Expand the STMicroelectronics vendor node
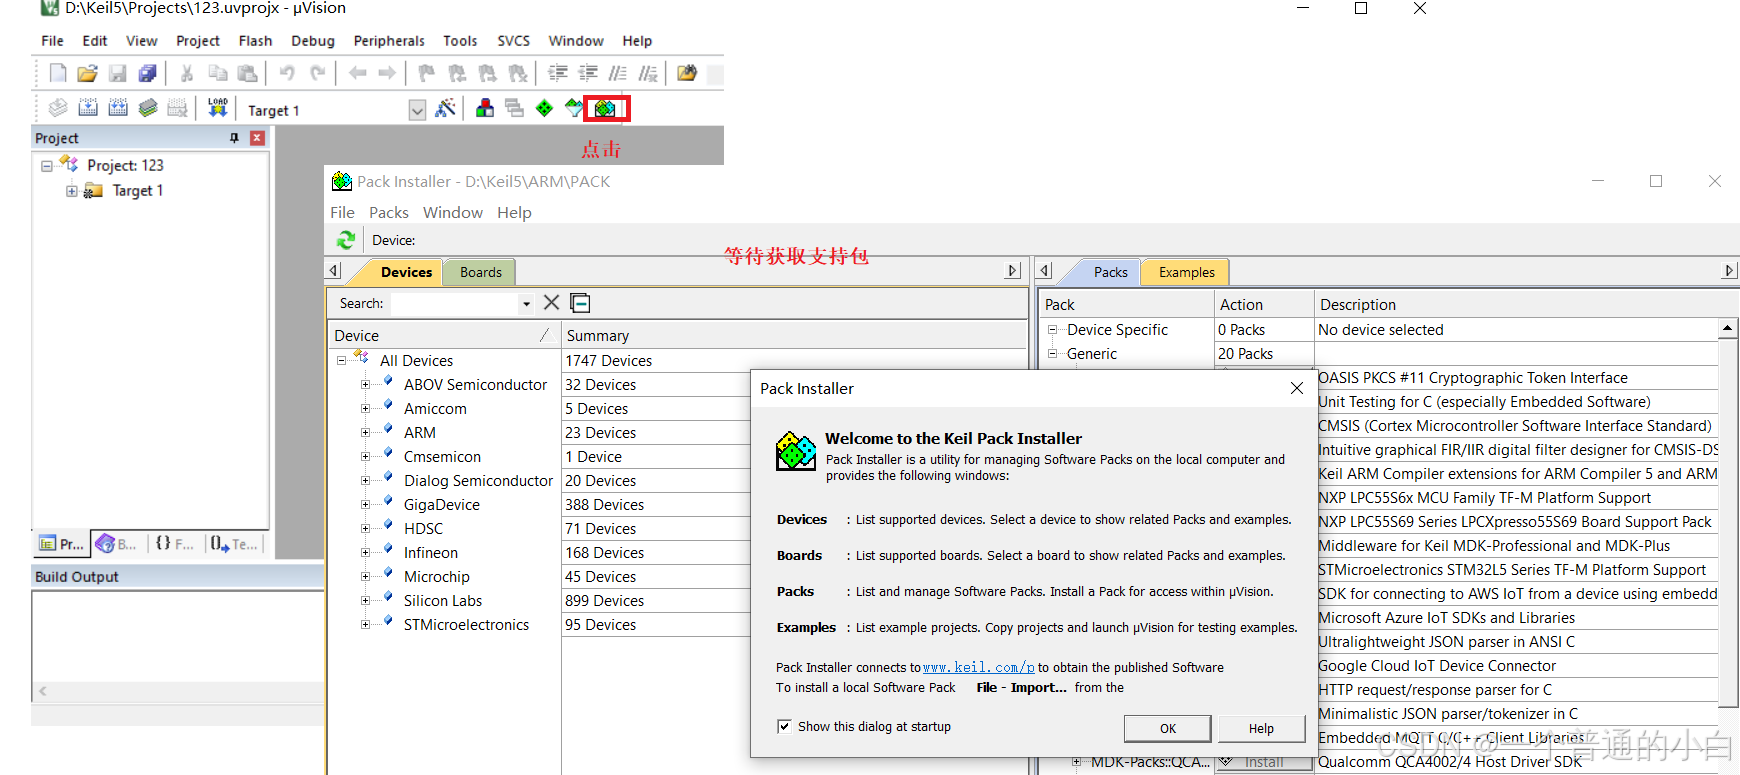 tap(365, 624)
